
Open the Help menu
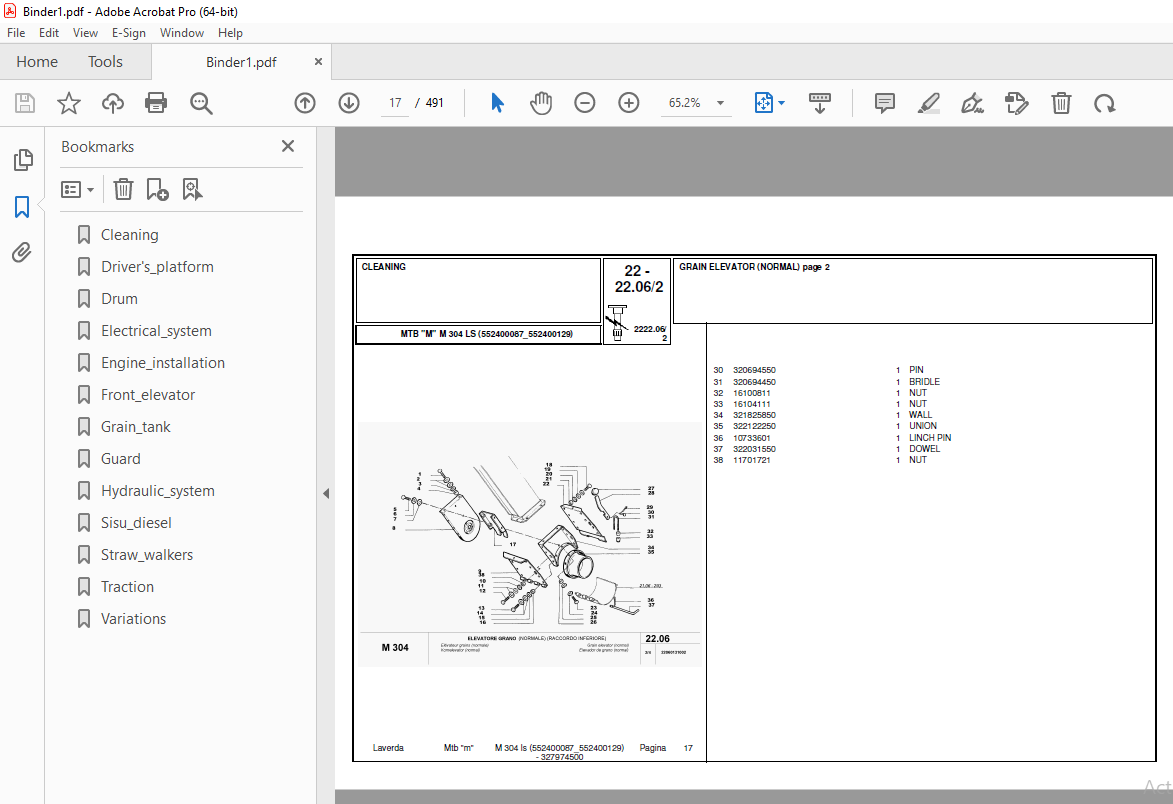pyautogui.click(x=230, y=33)
